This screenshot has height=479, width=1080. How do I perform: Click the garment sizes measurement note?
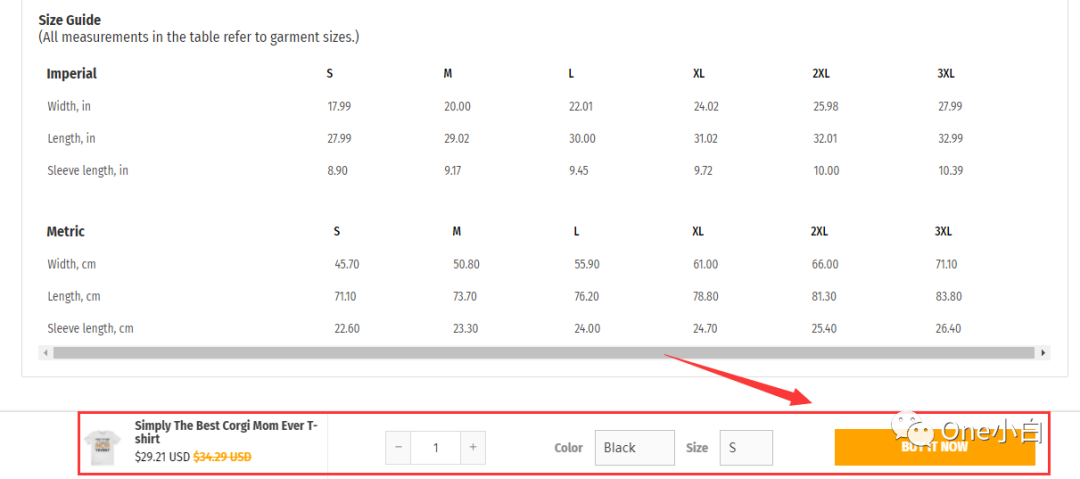199,37
